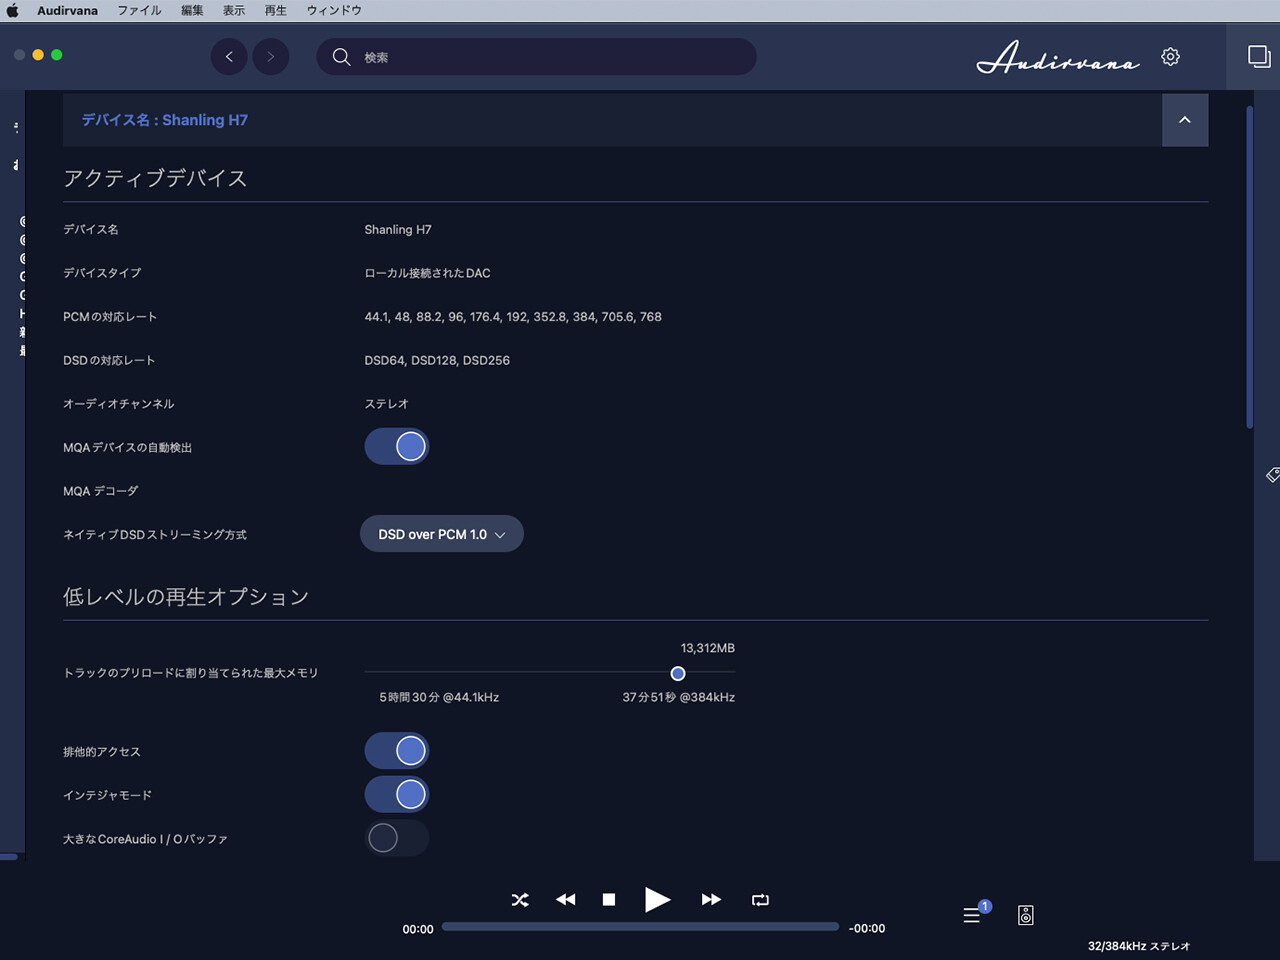This screenshot has height=960, width=1280.
Task: Toggle MQAデバイスの自動検出 switch
Action: [x=397, y=447]
